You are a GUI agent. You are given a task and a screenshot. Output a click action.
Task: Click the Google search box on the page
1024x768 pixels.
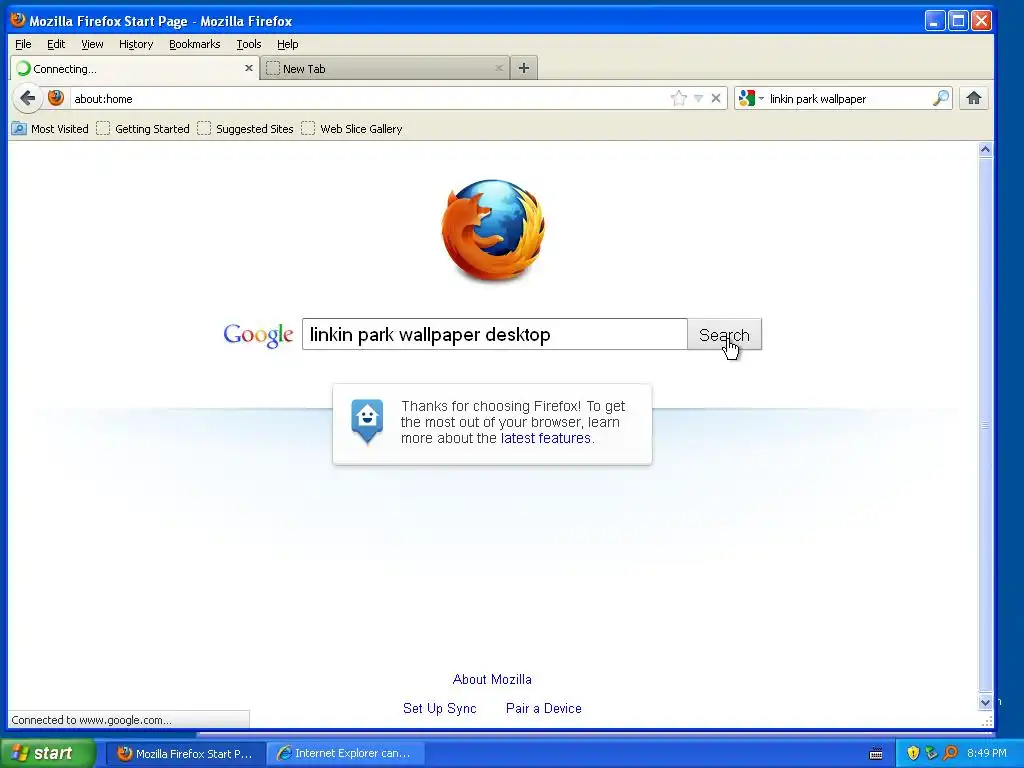[x=494, y=334]
